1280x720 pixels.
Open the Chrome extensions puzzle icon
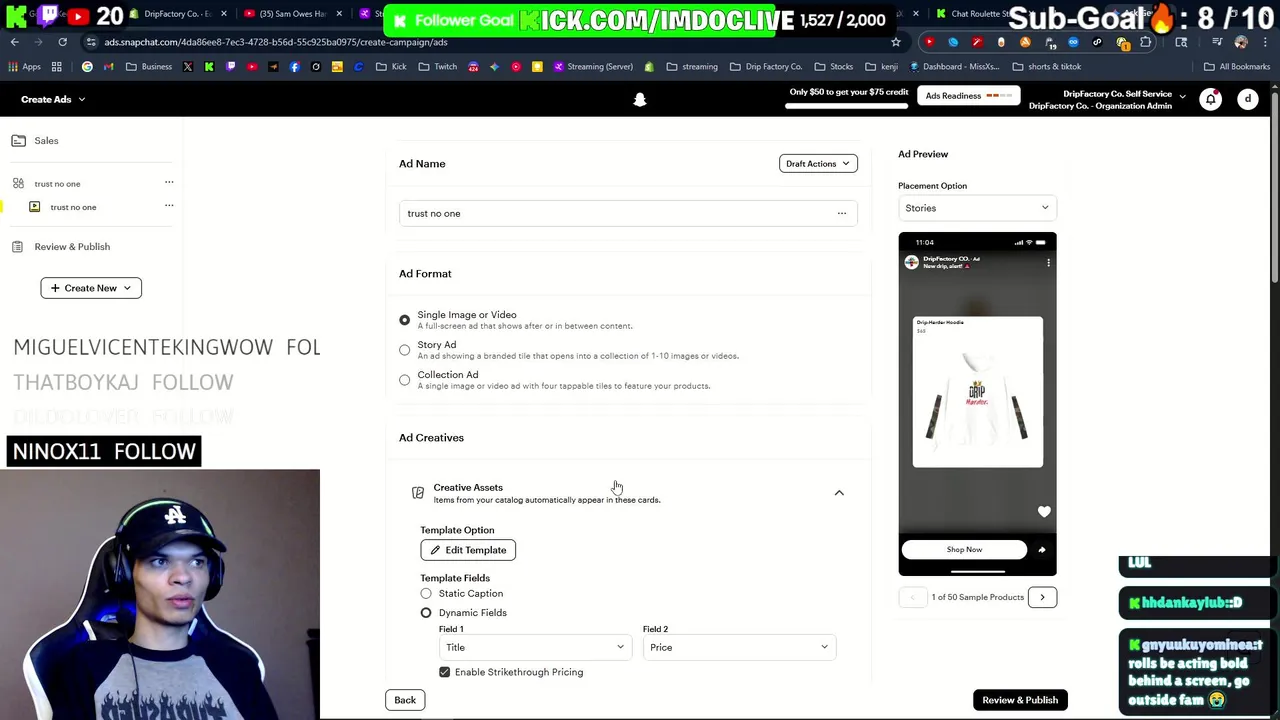pos(1146,42)
